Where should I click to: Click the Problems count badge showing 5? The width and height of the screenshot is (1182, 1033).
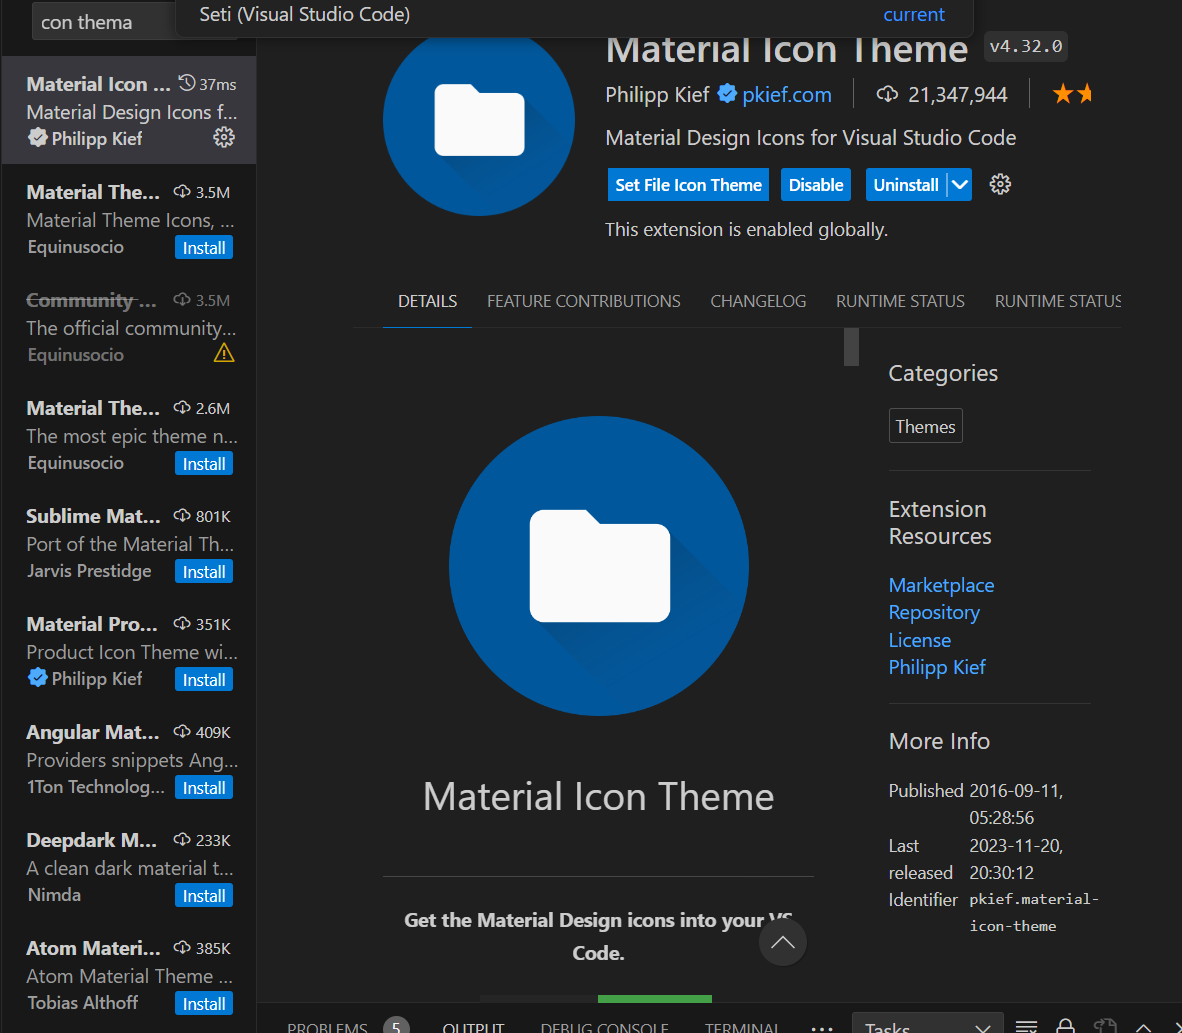[x=396, y=1025]
